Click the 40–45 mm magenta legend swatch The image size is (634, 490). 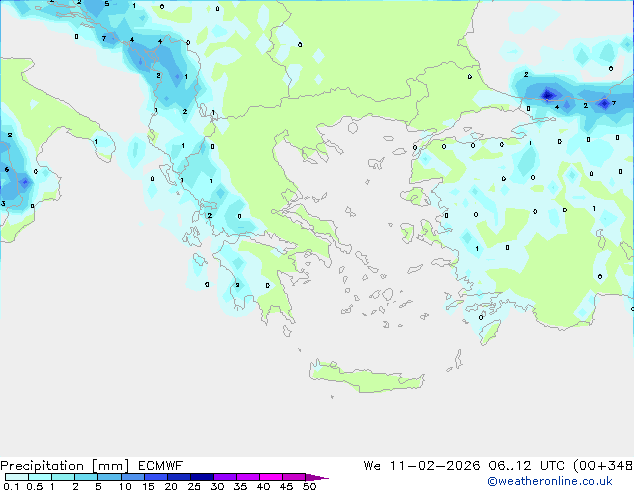[x=271, y=477]
